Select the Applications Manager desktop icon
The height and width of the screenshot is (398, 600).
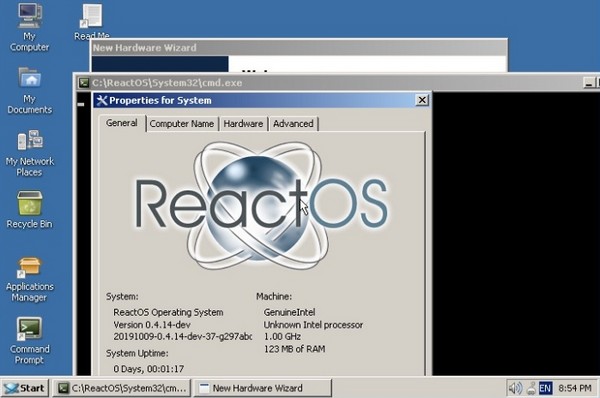pos(29,279)
